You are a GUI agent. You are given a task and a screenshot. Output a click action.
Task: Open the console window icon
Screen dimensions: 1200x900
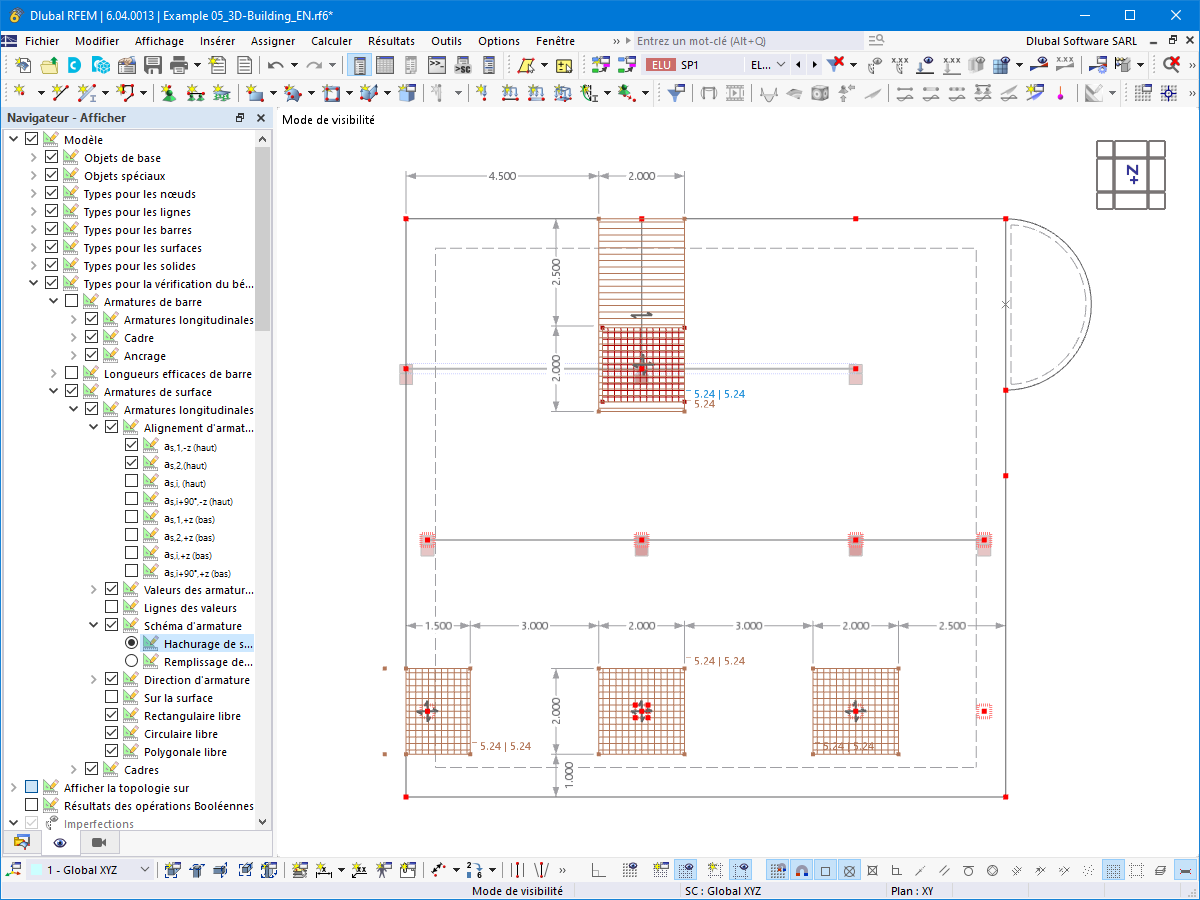coord(437,65)
